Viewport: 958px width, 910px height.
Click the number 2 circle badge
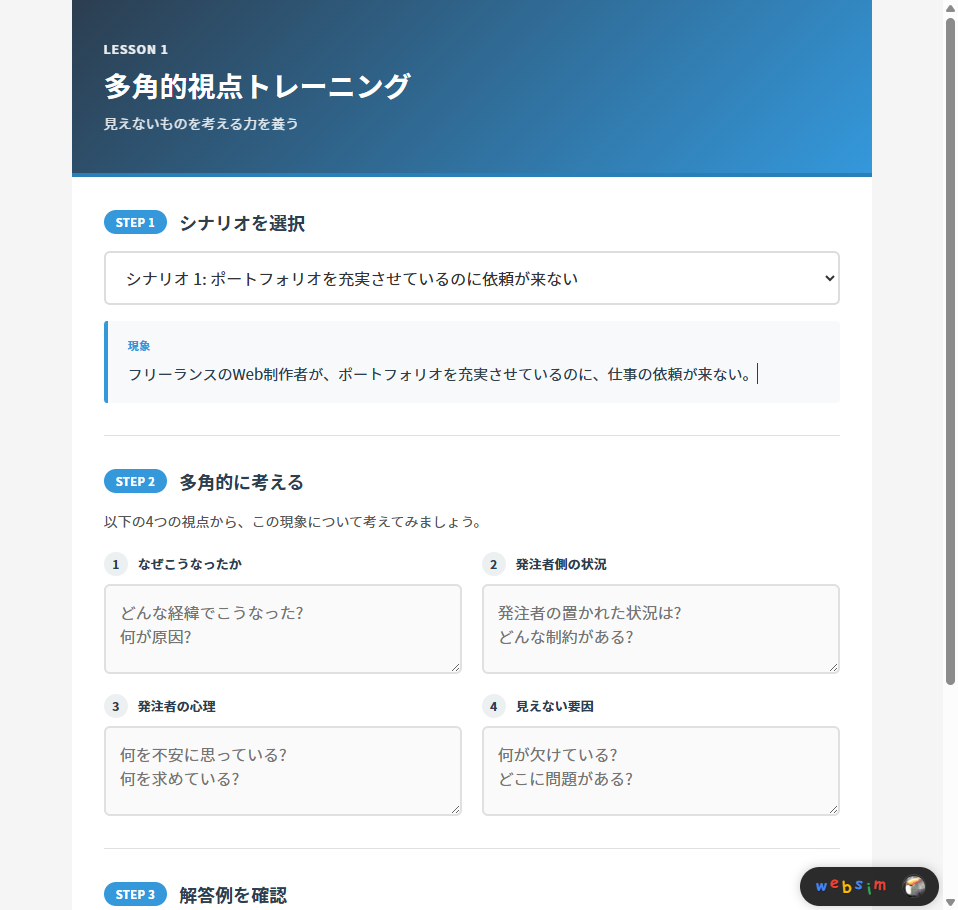click(x=493, y=565)
